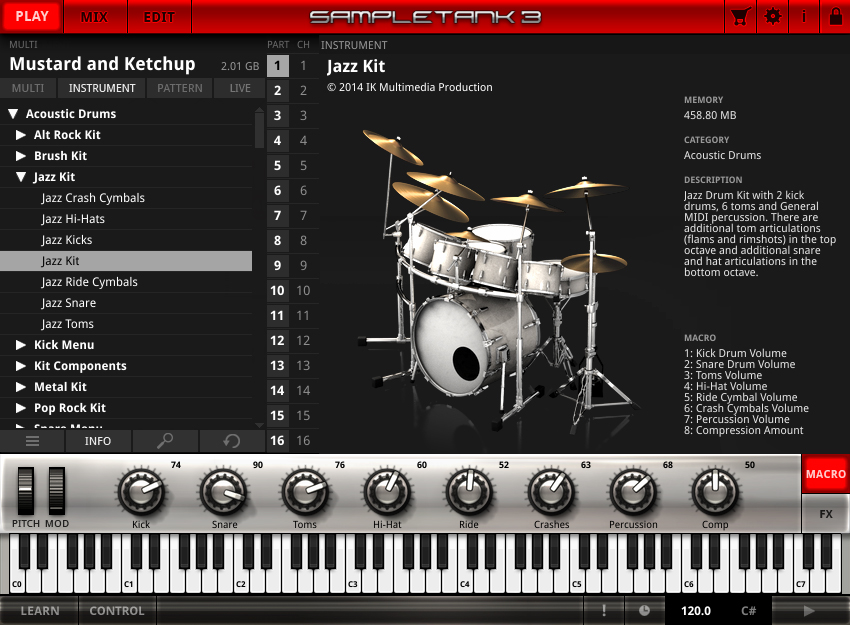Screen dimensions: 850x625
Task: Select part 1
Action: (x=277, y=66)
